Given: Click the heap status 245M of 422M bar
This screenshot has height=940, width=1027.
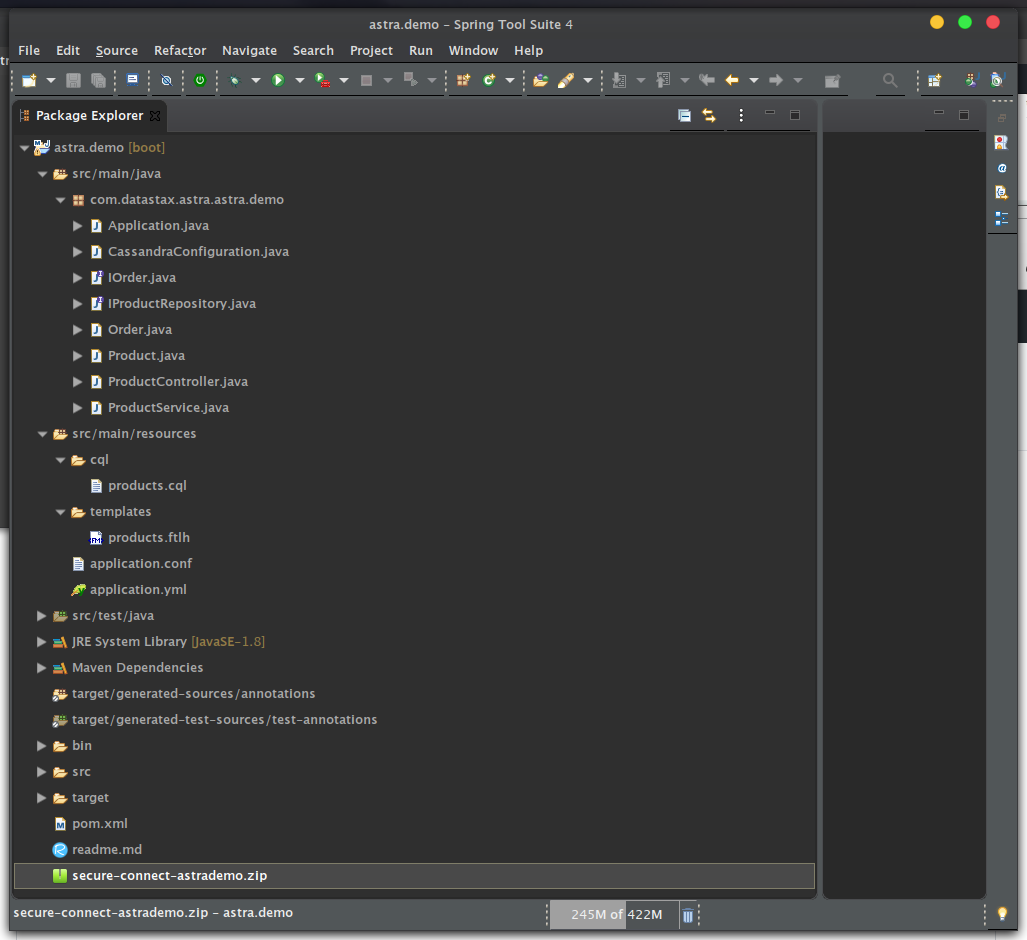Looking at the screenshot, I should point(614,914).
